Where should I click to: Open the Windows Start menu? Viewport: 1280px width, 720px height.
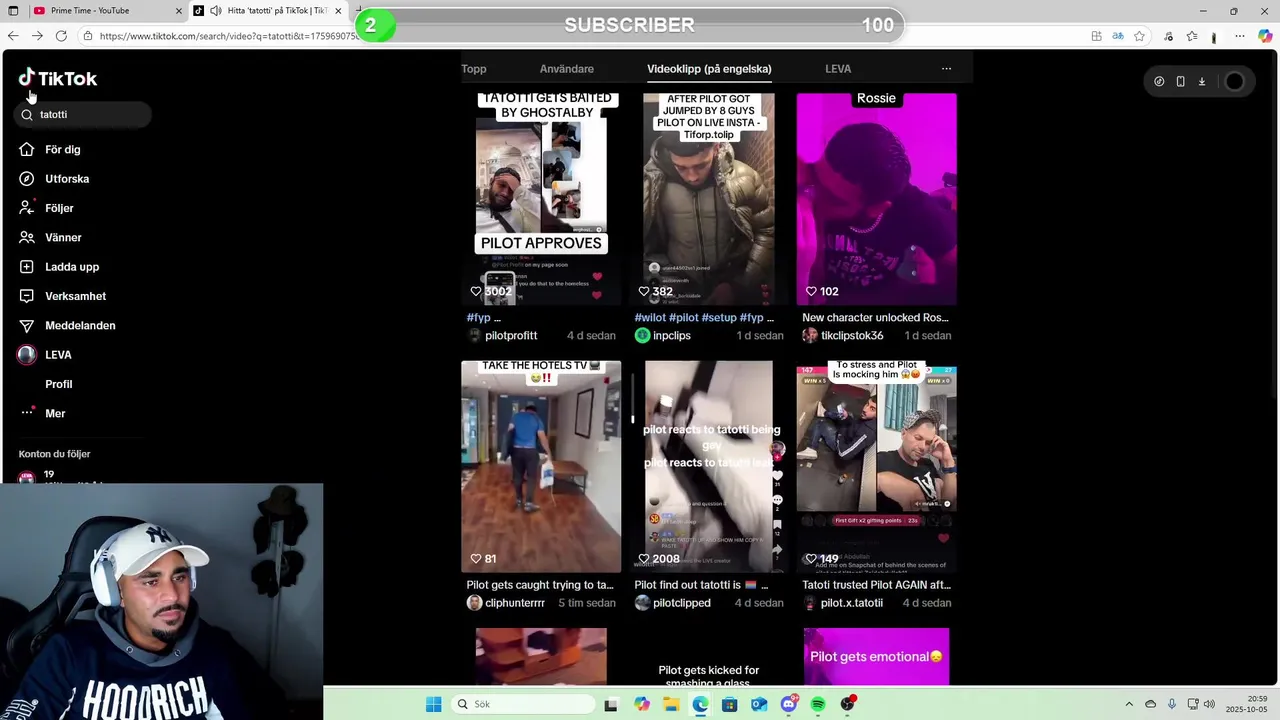pos(433,705)
